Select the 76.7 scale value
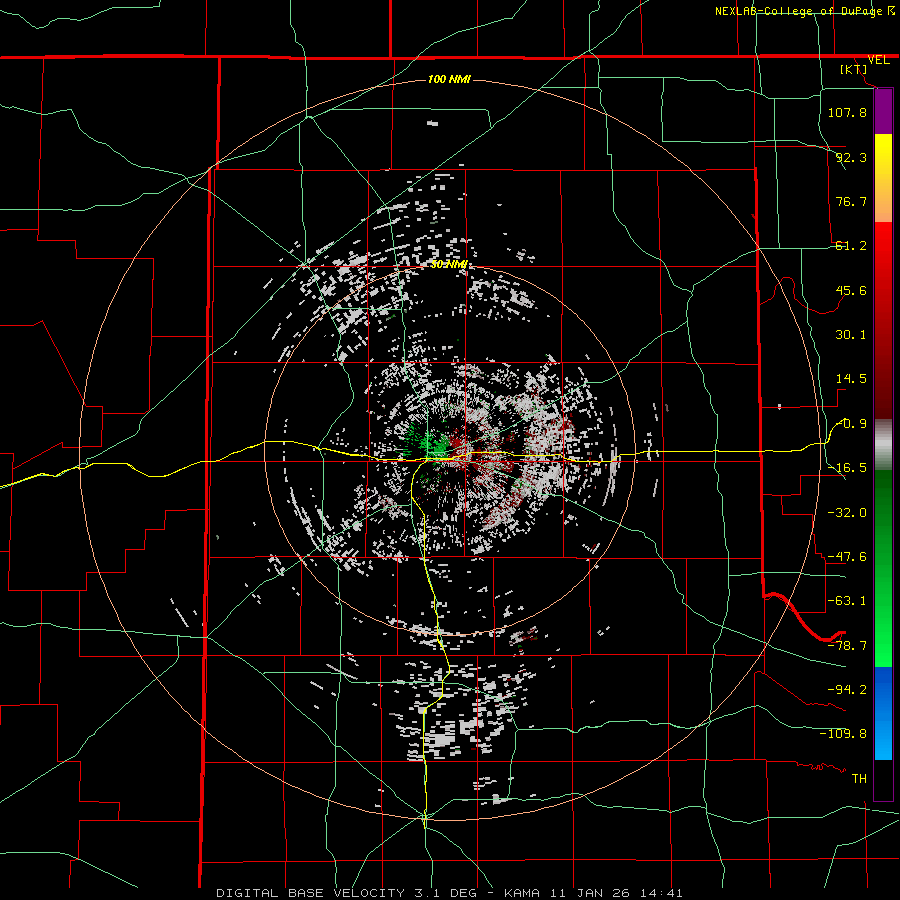Viewport: 900px width, 900px height. 851,201
